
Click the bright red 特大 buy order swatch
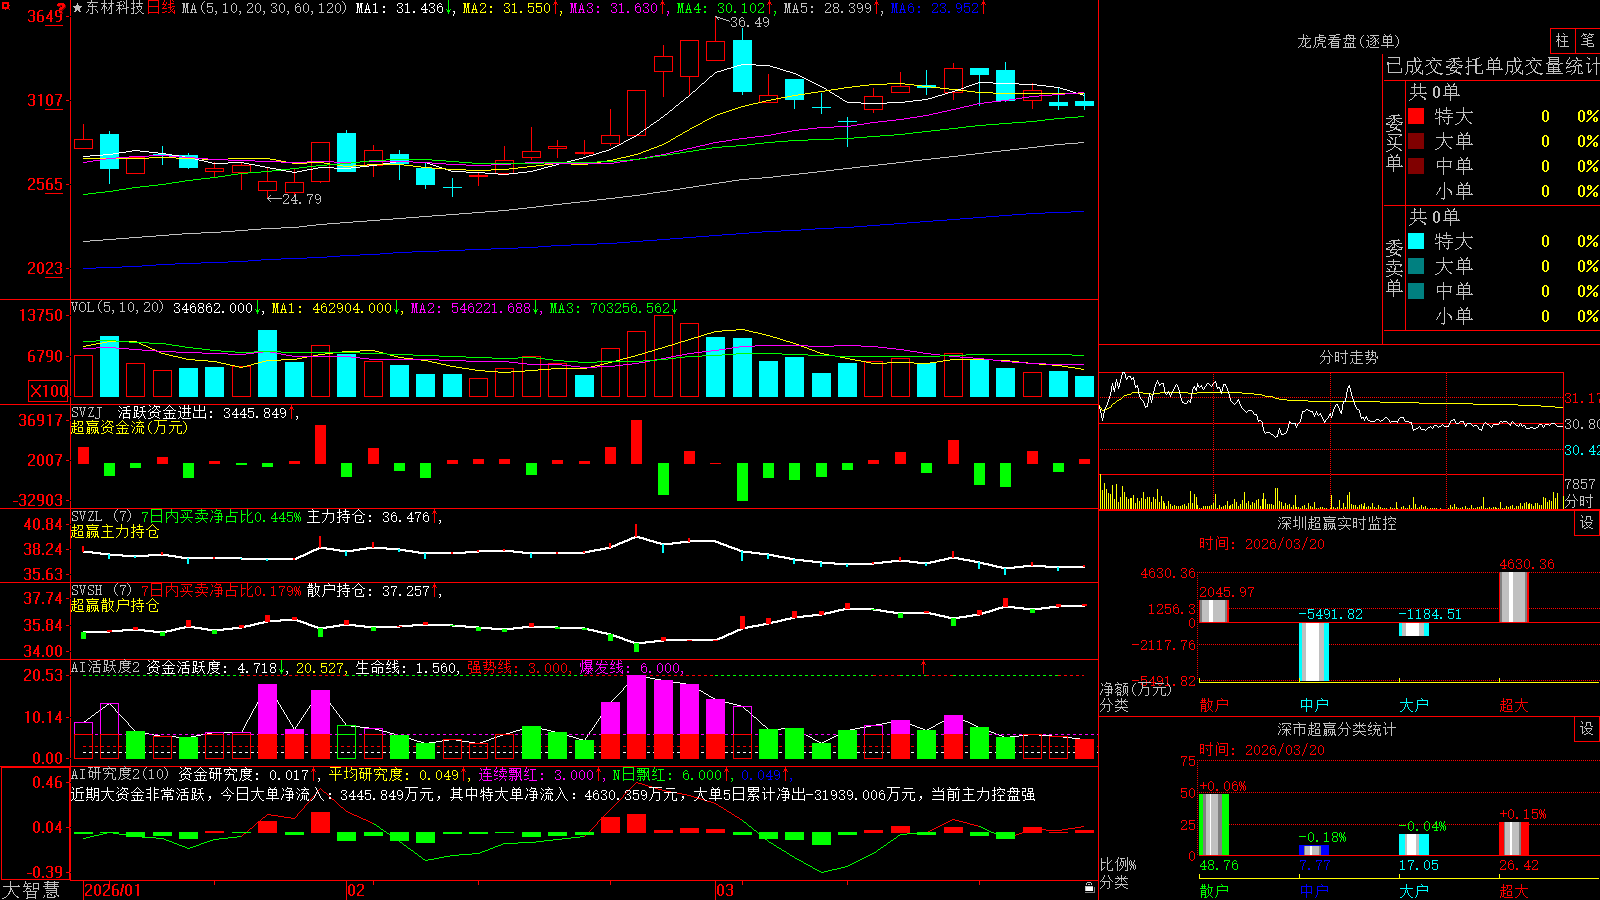(x=1416, y=116)
